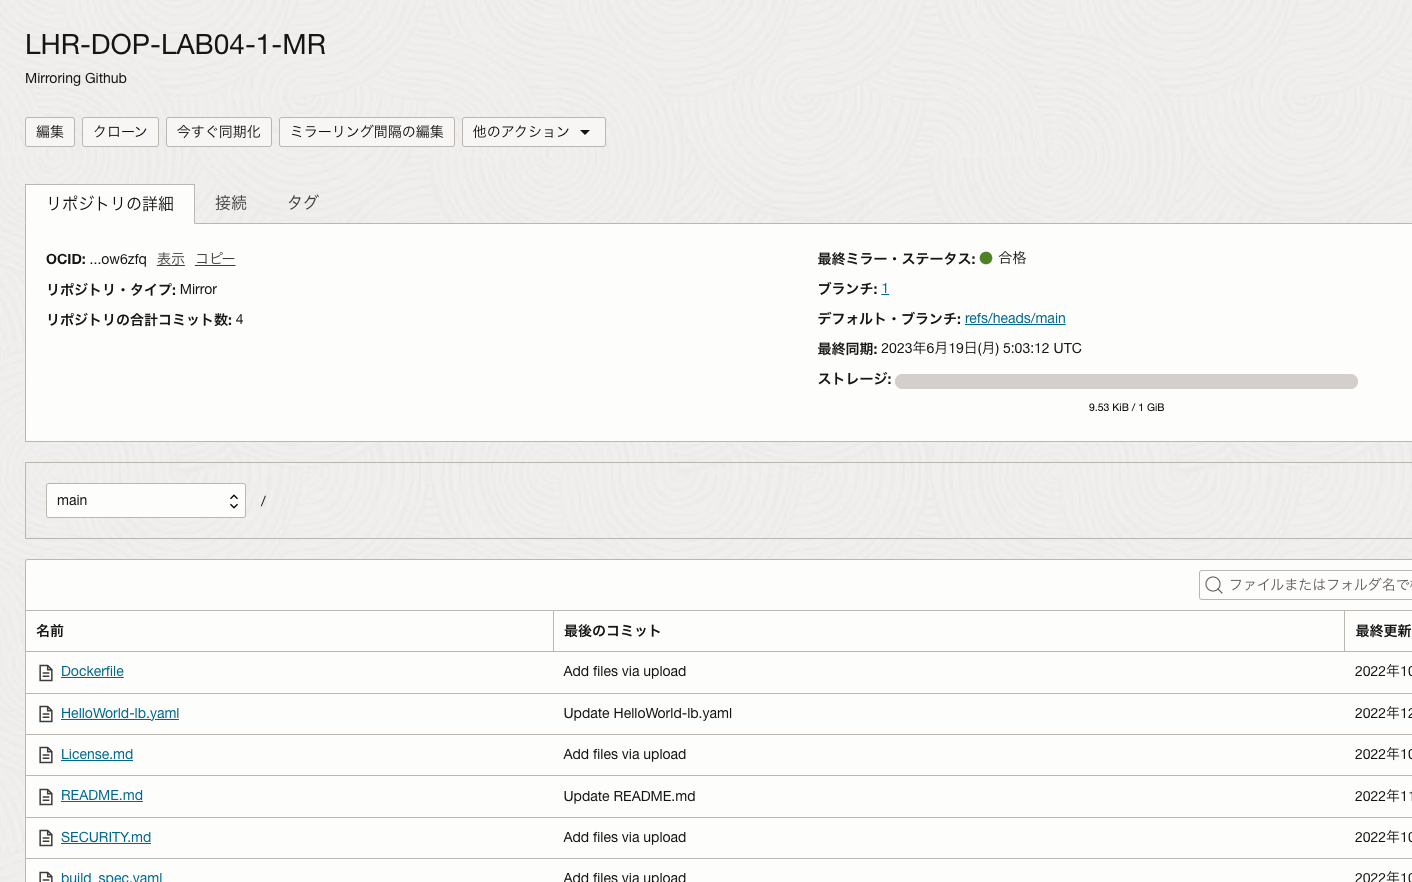Viewport: 1412px width, 882px height.
Task: Click the License.md file icon
Action: (45, 755)
